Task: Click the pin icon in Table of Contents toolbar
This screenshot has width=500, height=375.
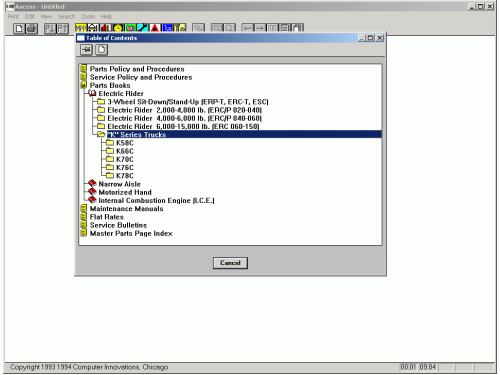Action: pyautogui.click(x=86, y=50)
